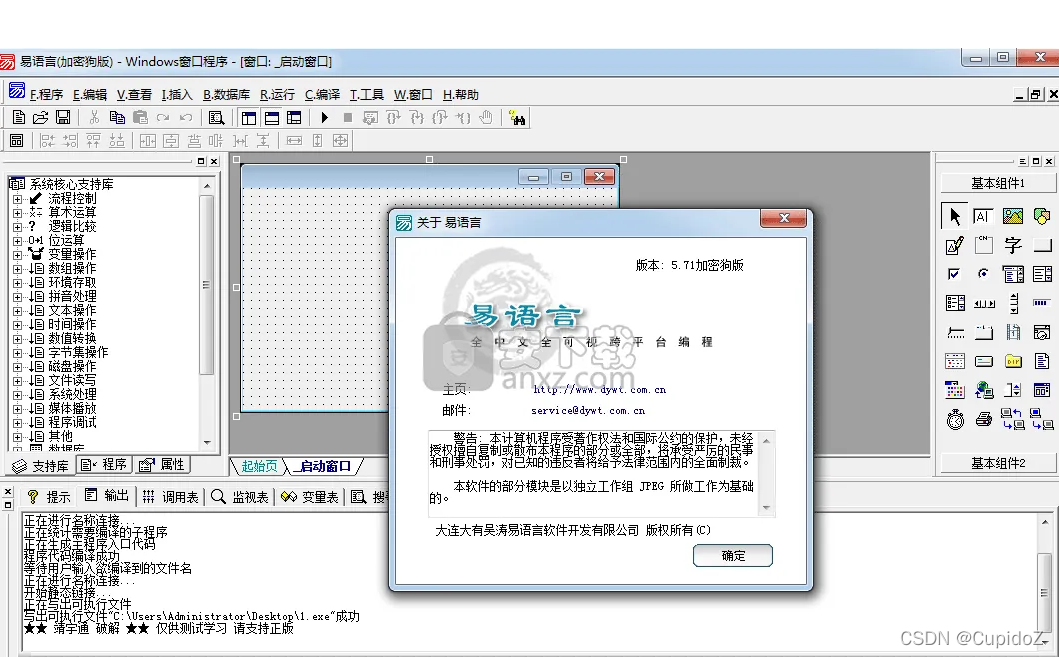Select the DIR directory box component

click(x=1012, y=361)
